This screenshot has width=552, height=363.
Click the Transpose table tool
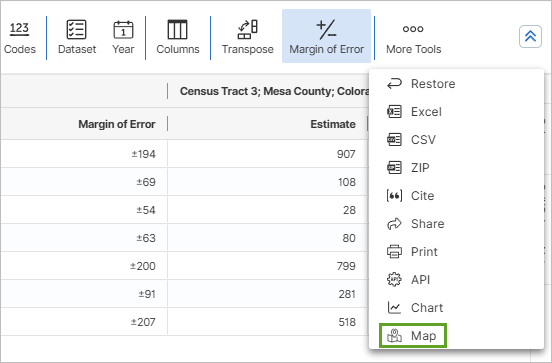pyautogui.click(x=247, y=38)
